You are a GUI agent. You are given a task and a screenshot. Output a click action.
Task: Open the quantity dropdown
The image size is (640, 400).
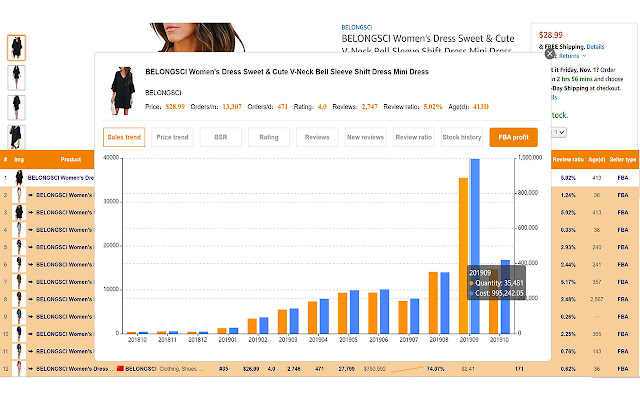(559, 132)
